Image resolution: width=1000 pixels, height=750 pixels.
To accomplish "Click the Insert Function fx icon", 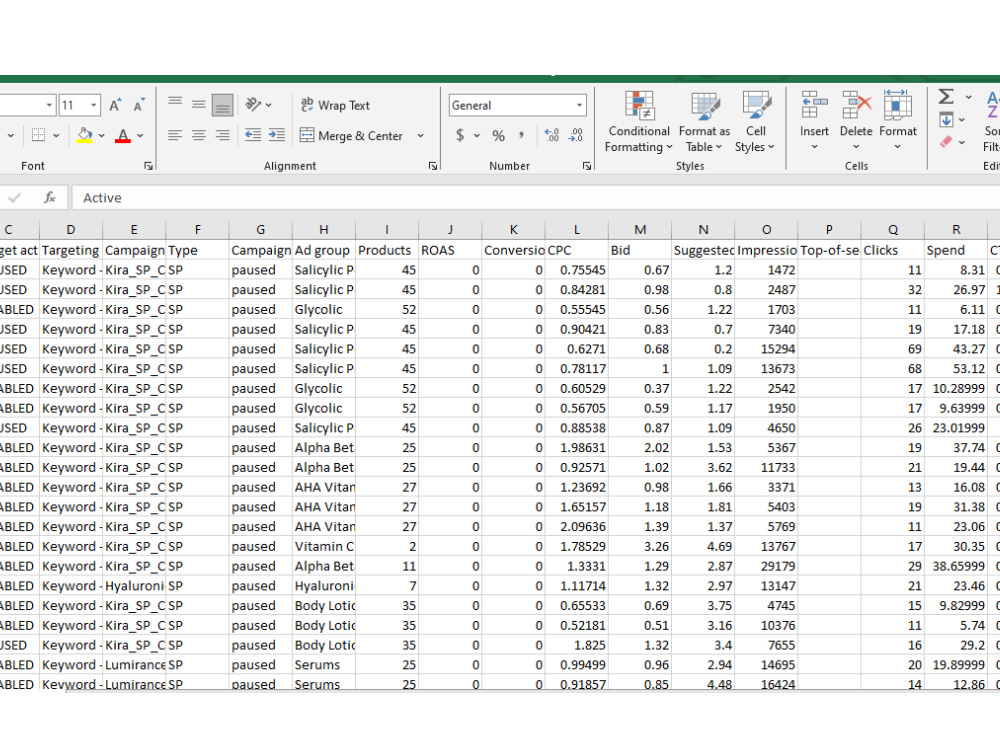I will pyautogui.click(x=50, y=198).
